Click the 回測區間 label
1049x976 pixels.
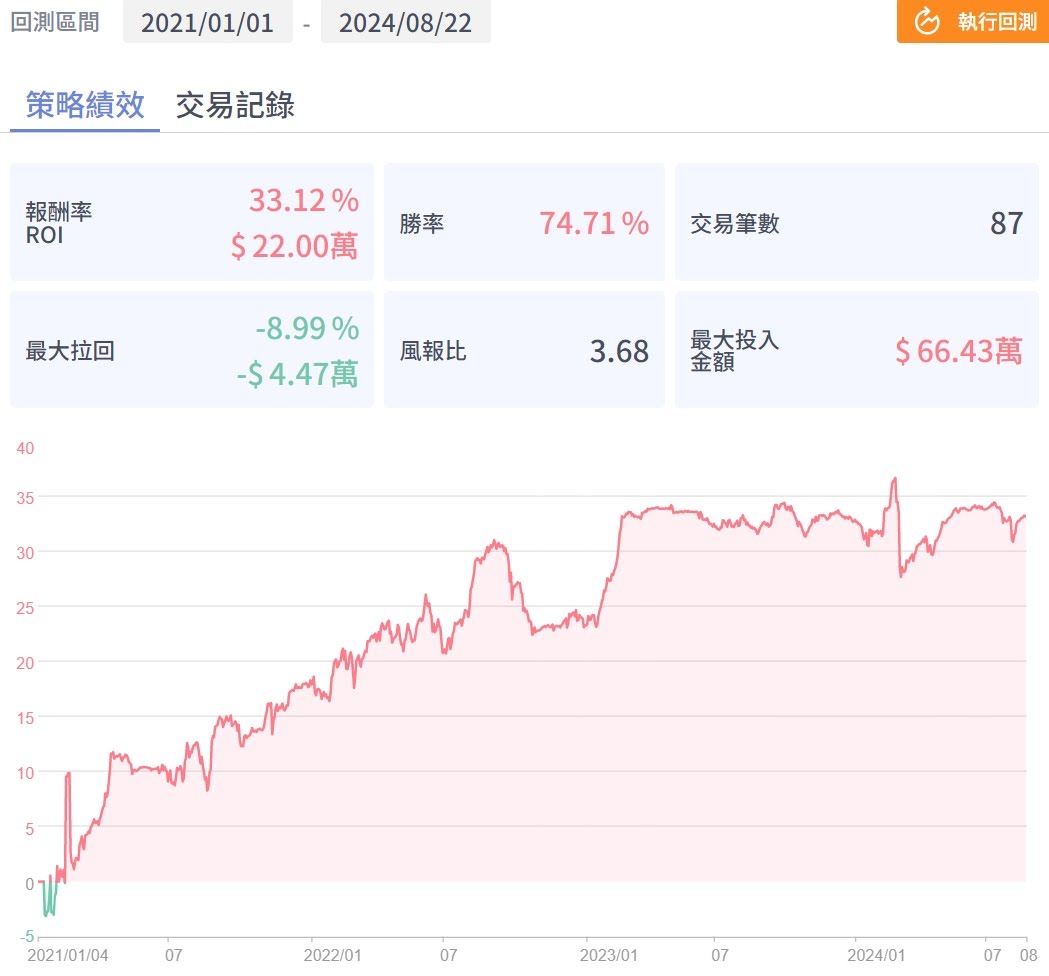pos(55,22)
